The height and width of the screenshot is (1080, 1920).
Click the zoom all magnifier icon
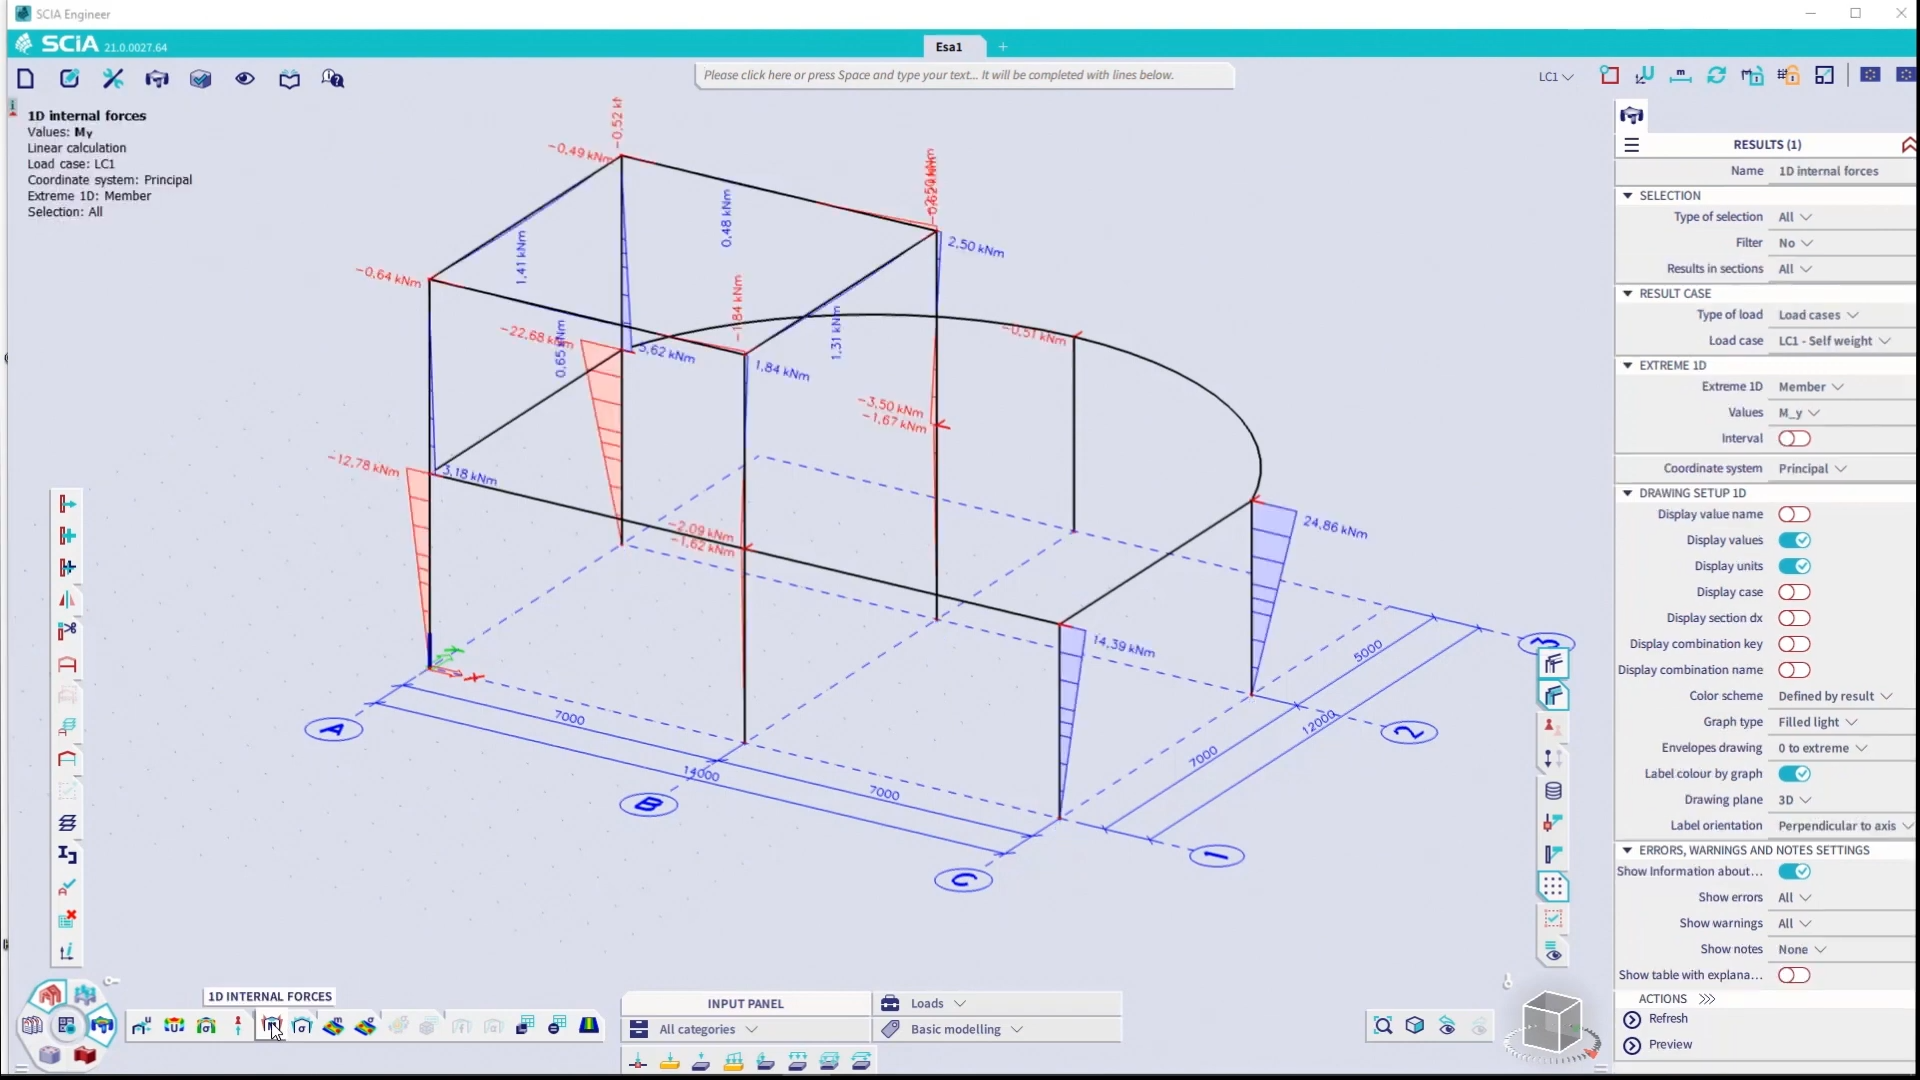click(1383, 1026)
